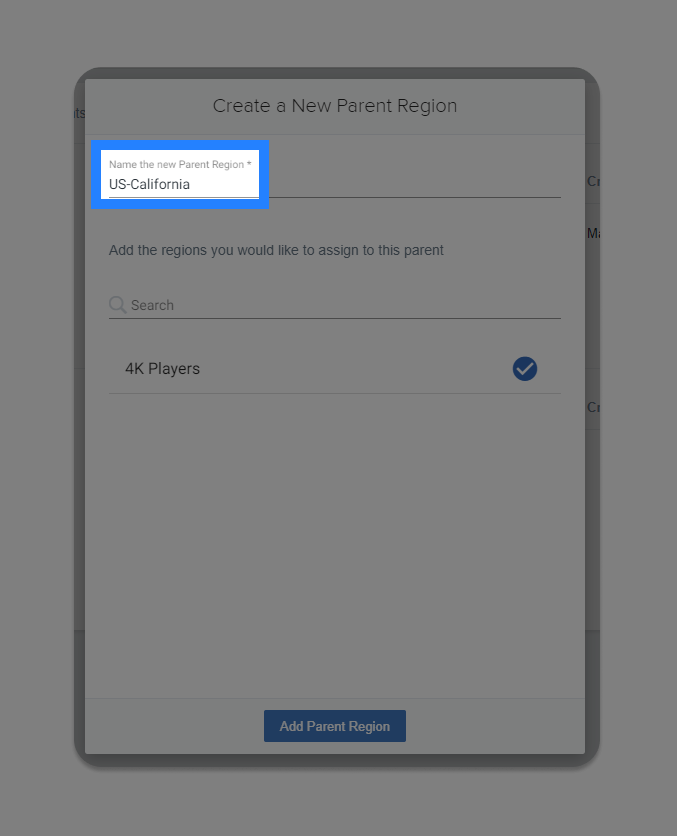Click the required asterisk beside the name label
The image size is (677, 836).
pyautogui.click(x=249, y=164)
